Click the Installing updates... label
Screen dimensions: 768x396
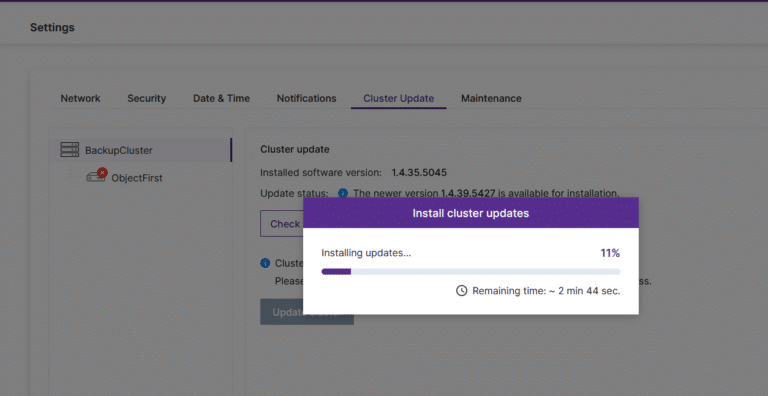[x=366, y=253]
